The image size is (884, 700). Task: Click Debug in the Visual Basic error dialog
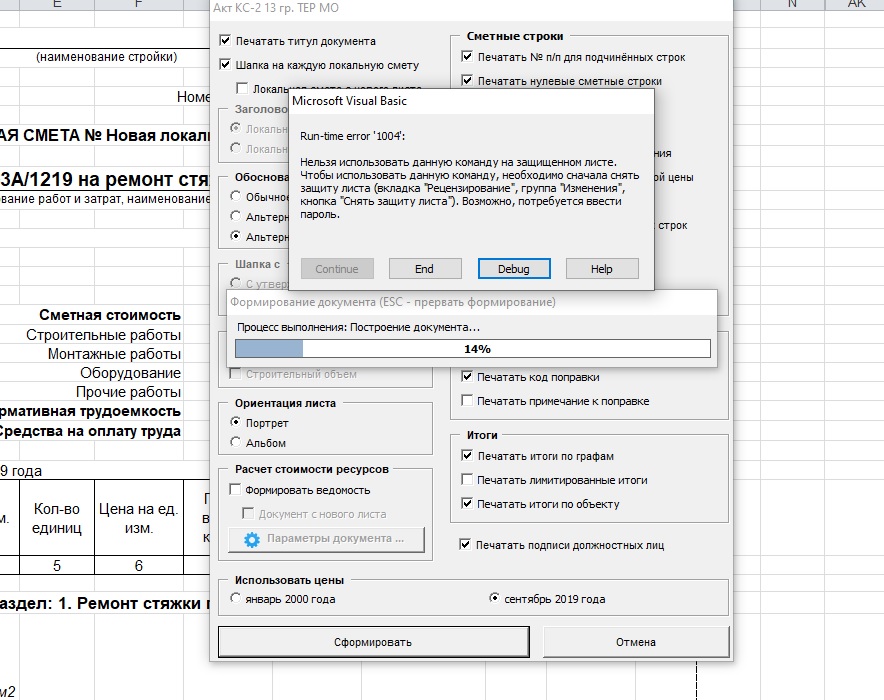click(x=514, y=269)
